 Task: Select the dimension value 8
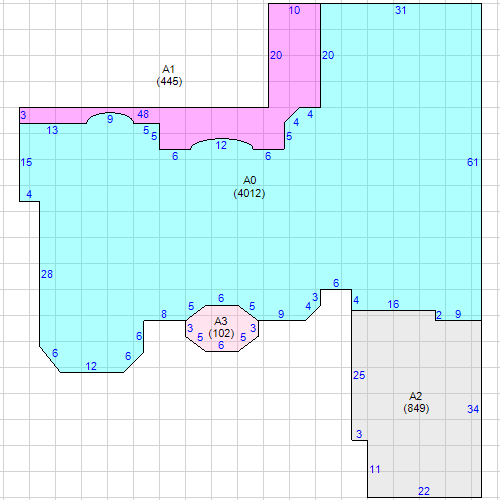[x=164, y=314]
